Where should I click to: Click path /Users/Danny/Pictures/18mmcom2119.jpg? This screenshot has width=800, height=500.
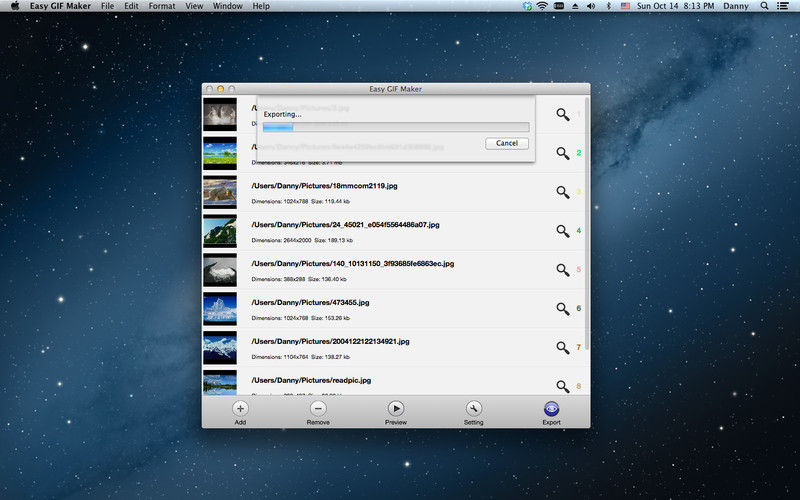coord(324,186)
